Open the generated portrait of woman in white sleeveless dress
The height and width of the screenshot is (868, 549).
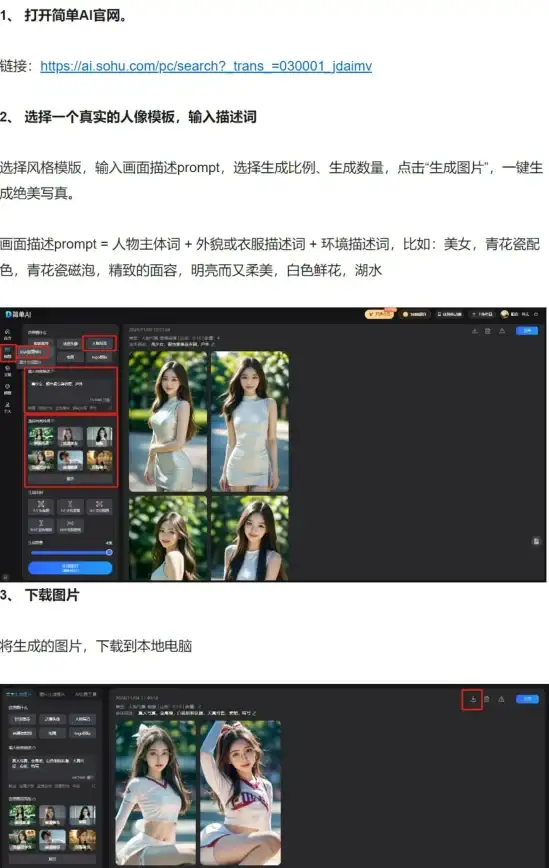click(250, 421)
